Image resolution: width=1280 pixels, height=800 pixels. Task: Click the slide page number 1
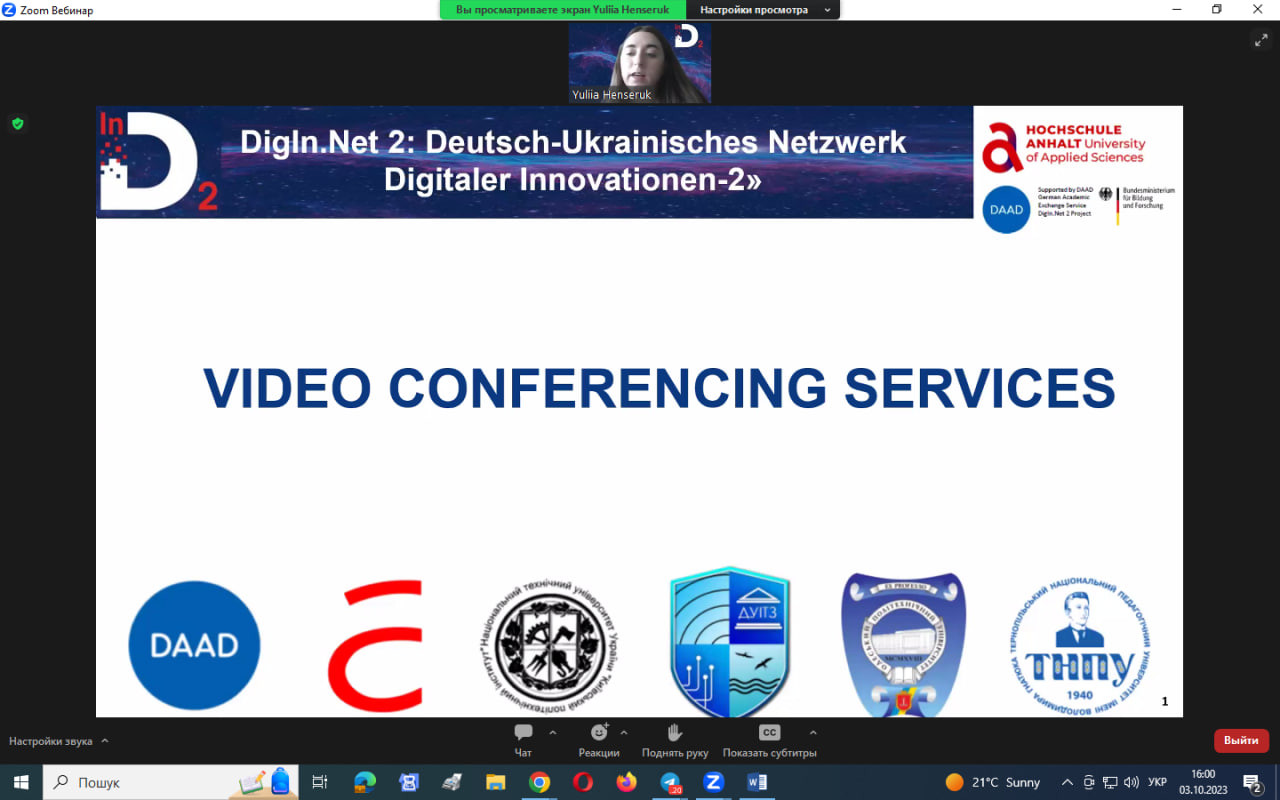(1164, 701)
